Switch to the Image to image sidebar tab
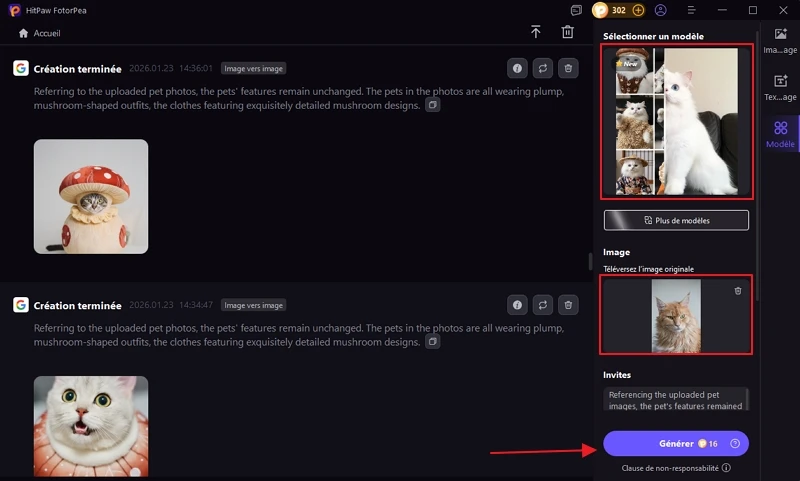Screen dimensions: 800x481 point(780,40)
